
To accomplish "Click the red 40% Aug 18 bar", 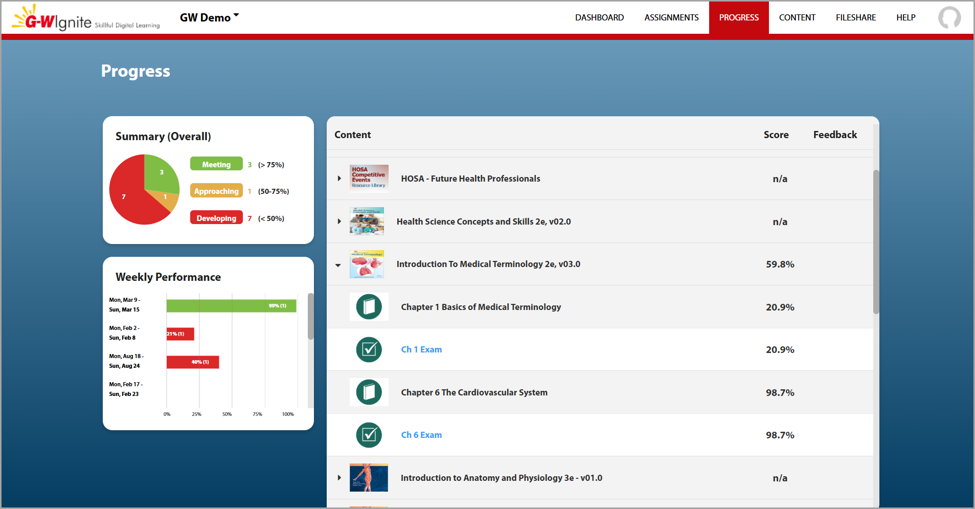I will (193, 362).
